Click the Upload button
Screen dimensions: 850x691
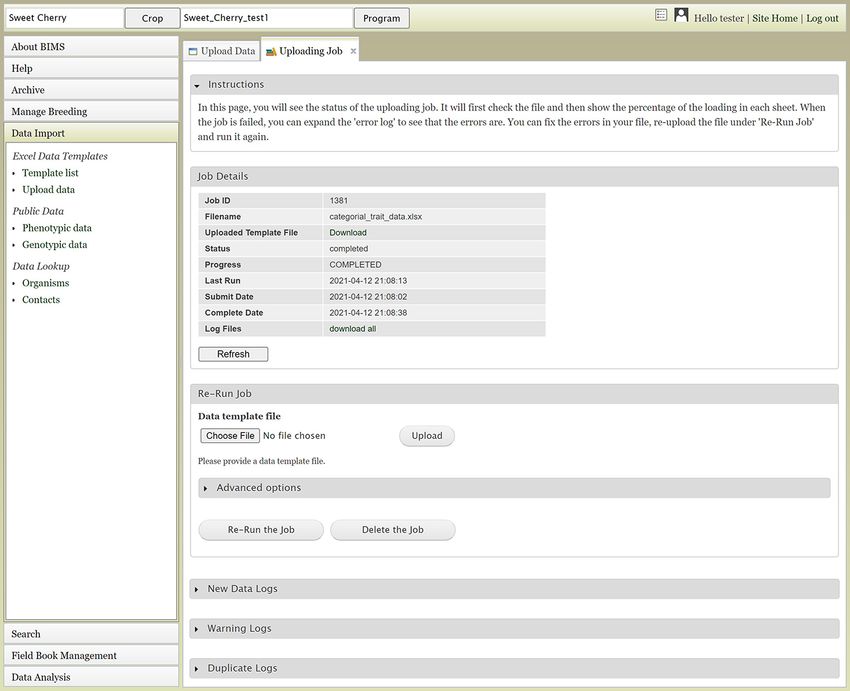pos(427,436)
